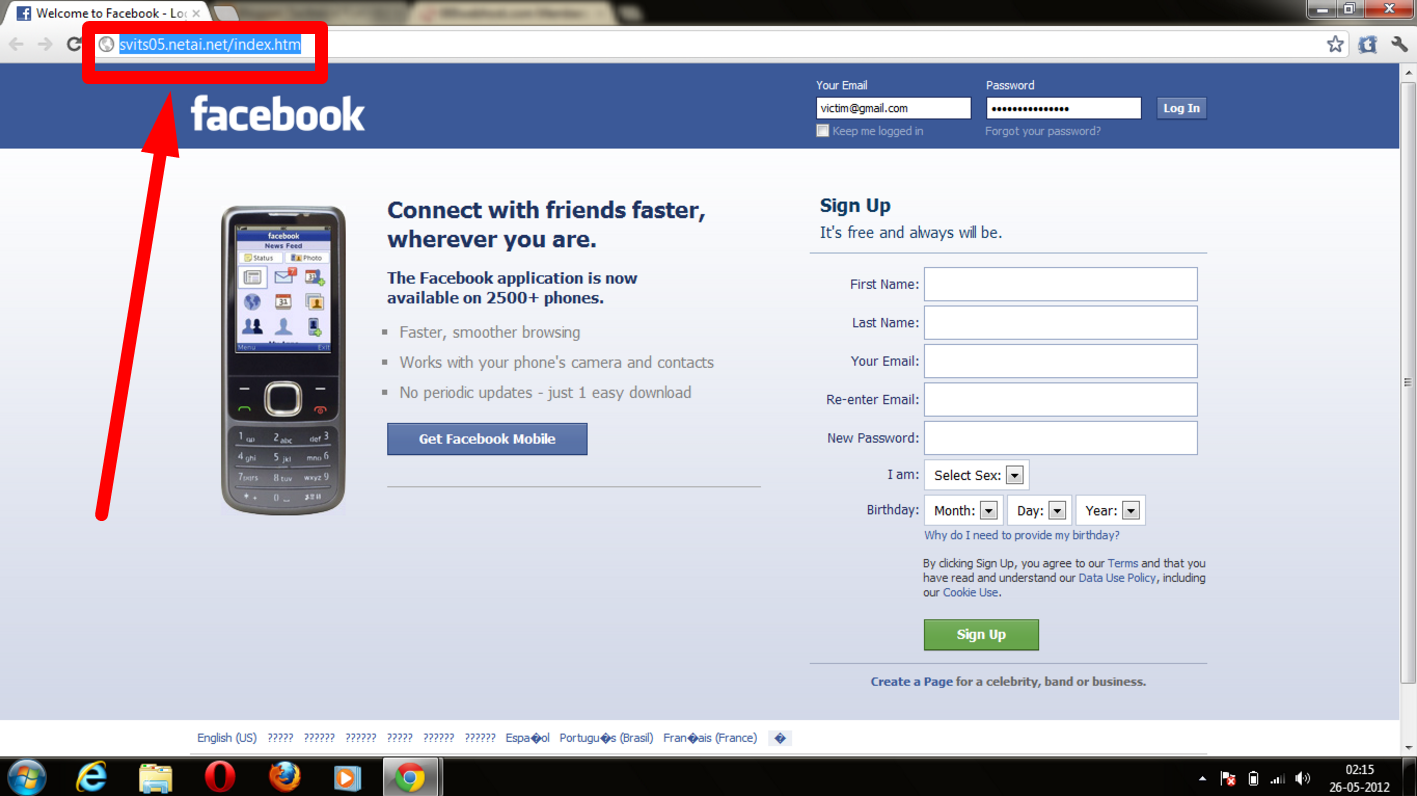This screenshot has width=1417, height=796.
Task: Click the Your Email login field
Action: [893, 108]
